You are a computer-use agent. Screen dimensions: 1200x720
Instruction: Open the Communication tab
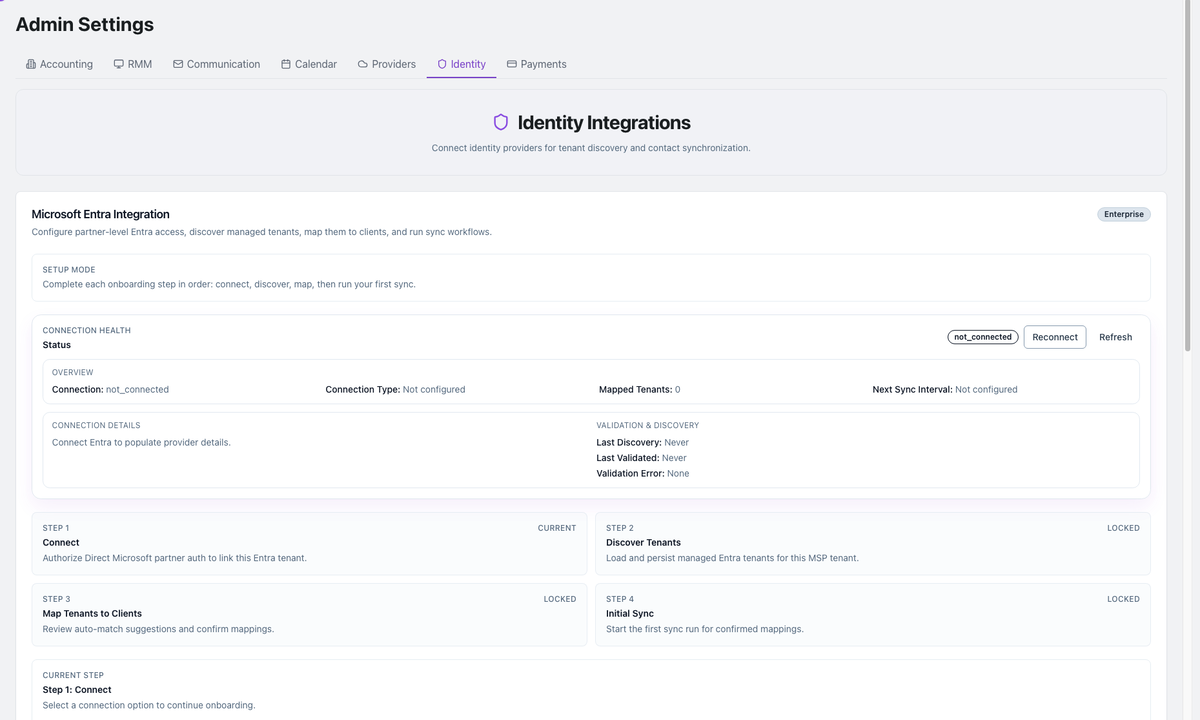pos(217,64)
